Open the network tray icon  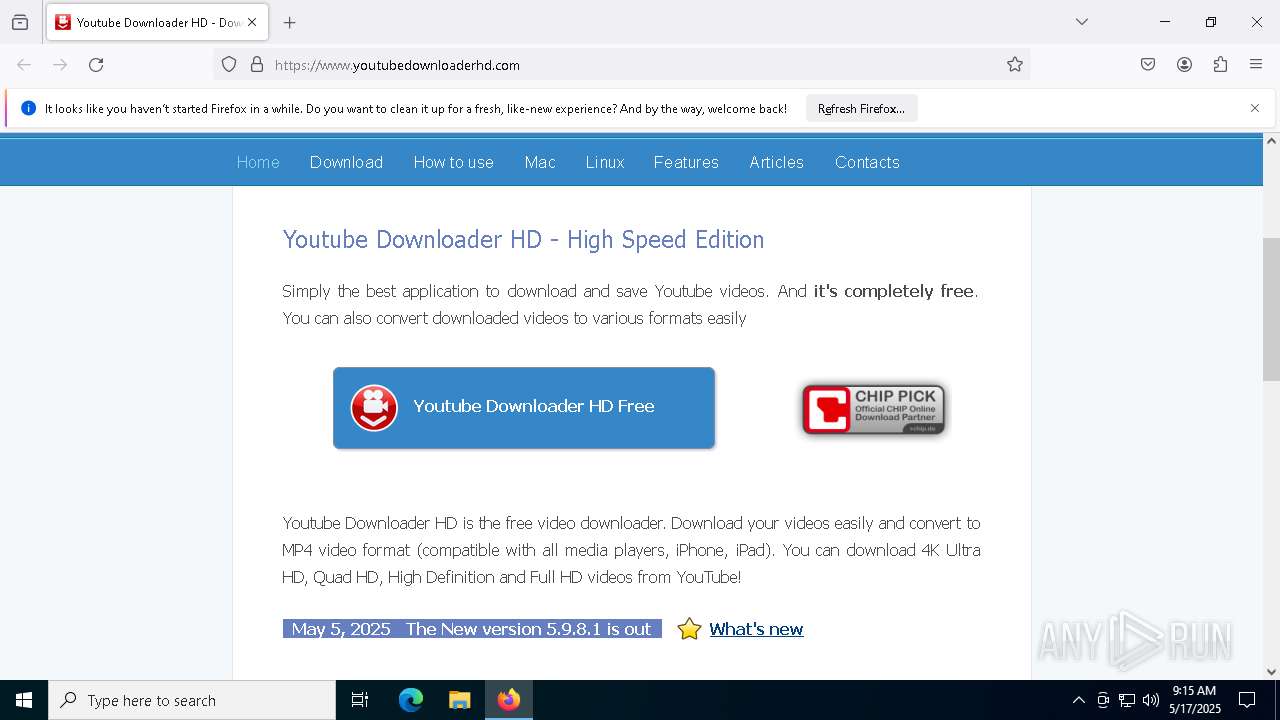click(1127, 700)
